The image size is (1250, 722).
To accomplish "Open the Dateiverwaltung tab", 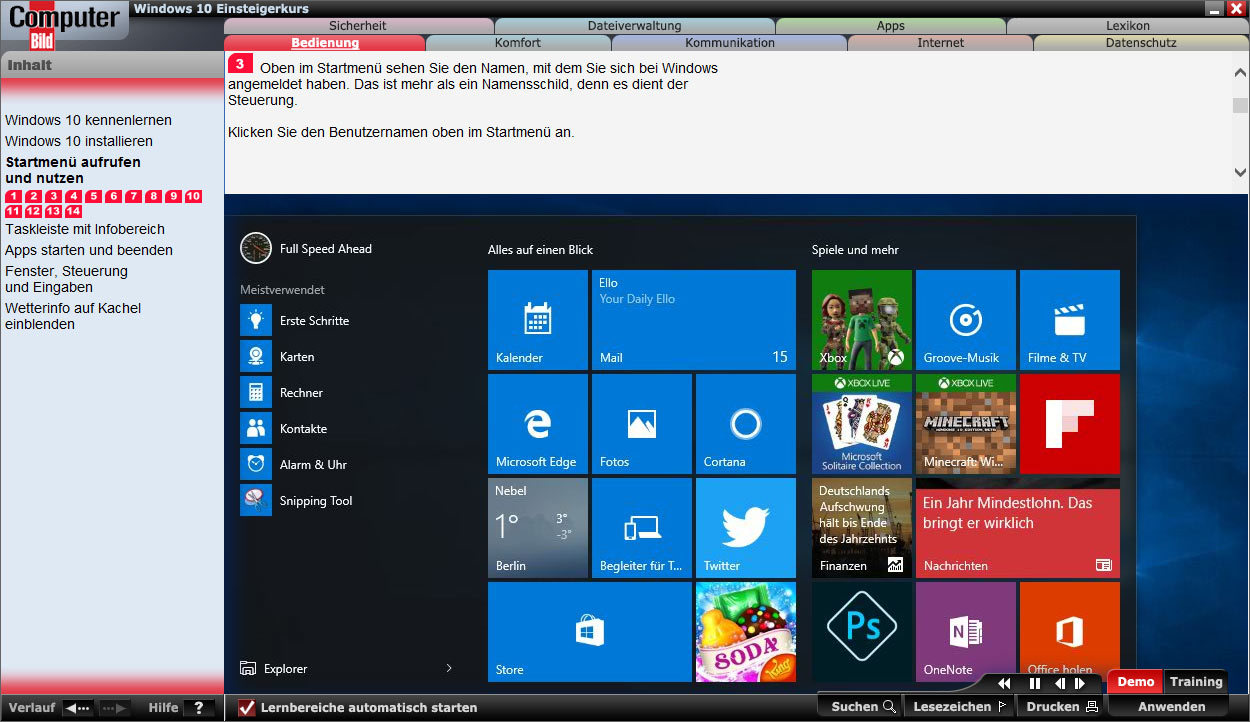I will coord(634,26).
